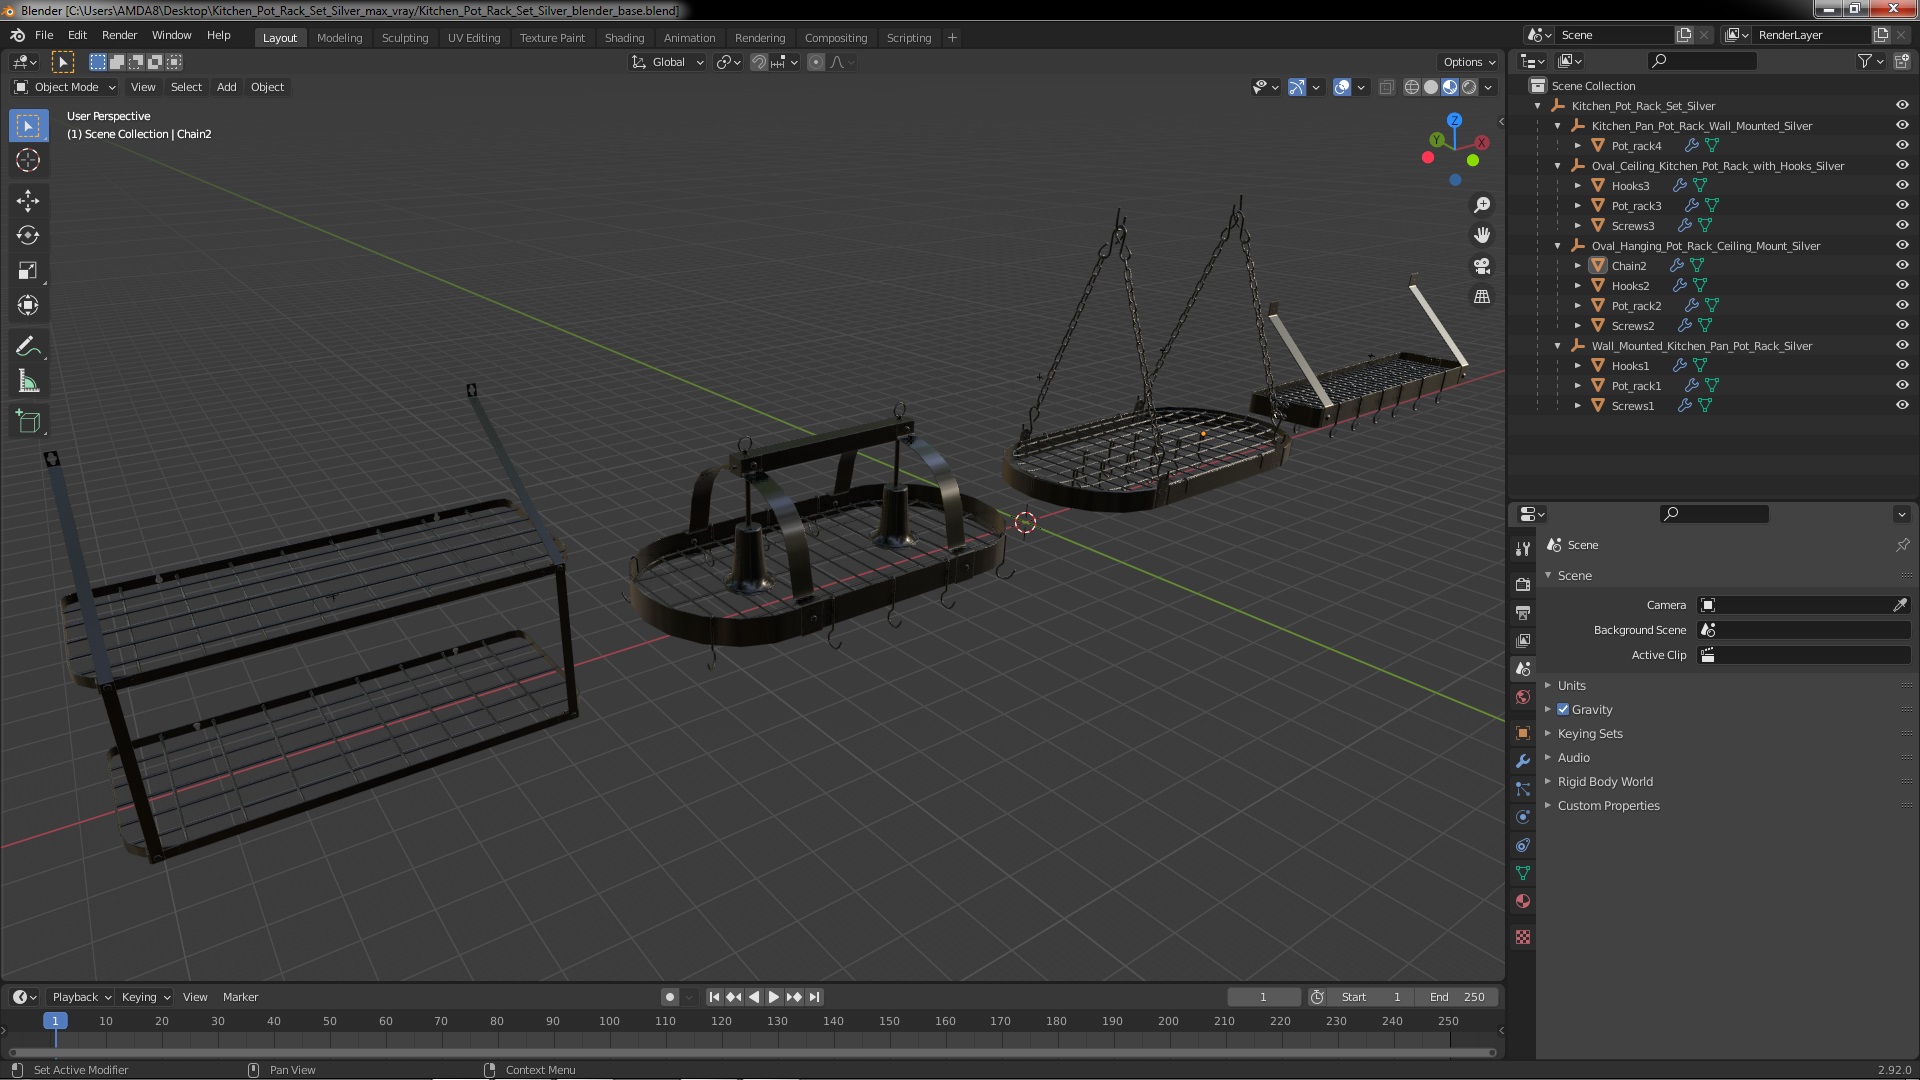Toggle visibility of Pot_rack4
The width and height of the screenshot is (1920, 1080).
click(x=1902, y=145)
